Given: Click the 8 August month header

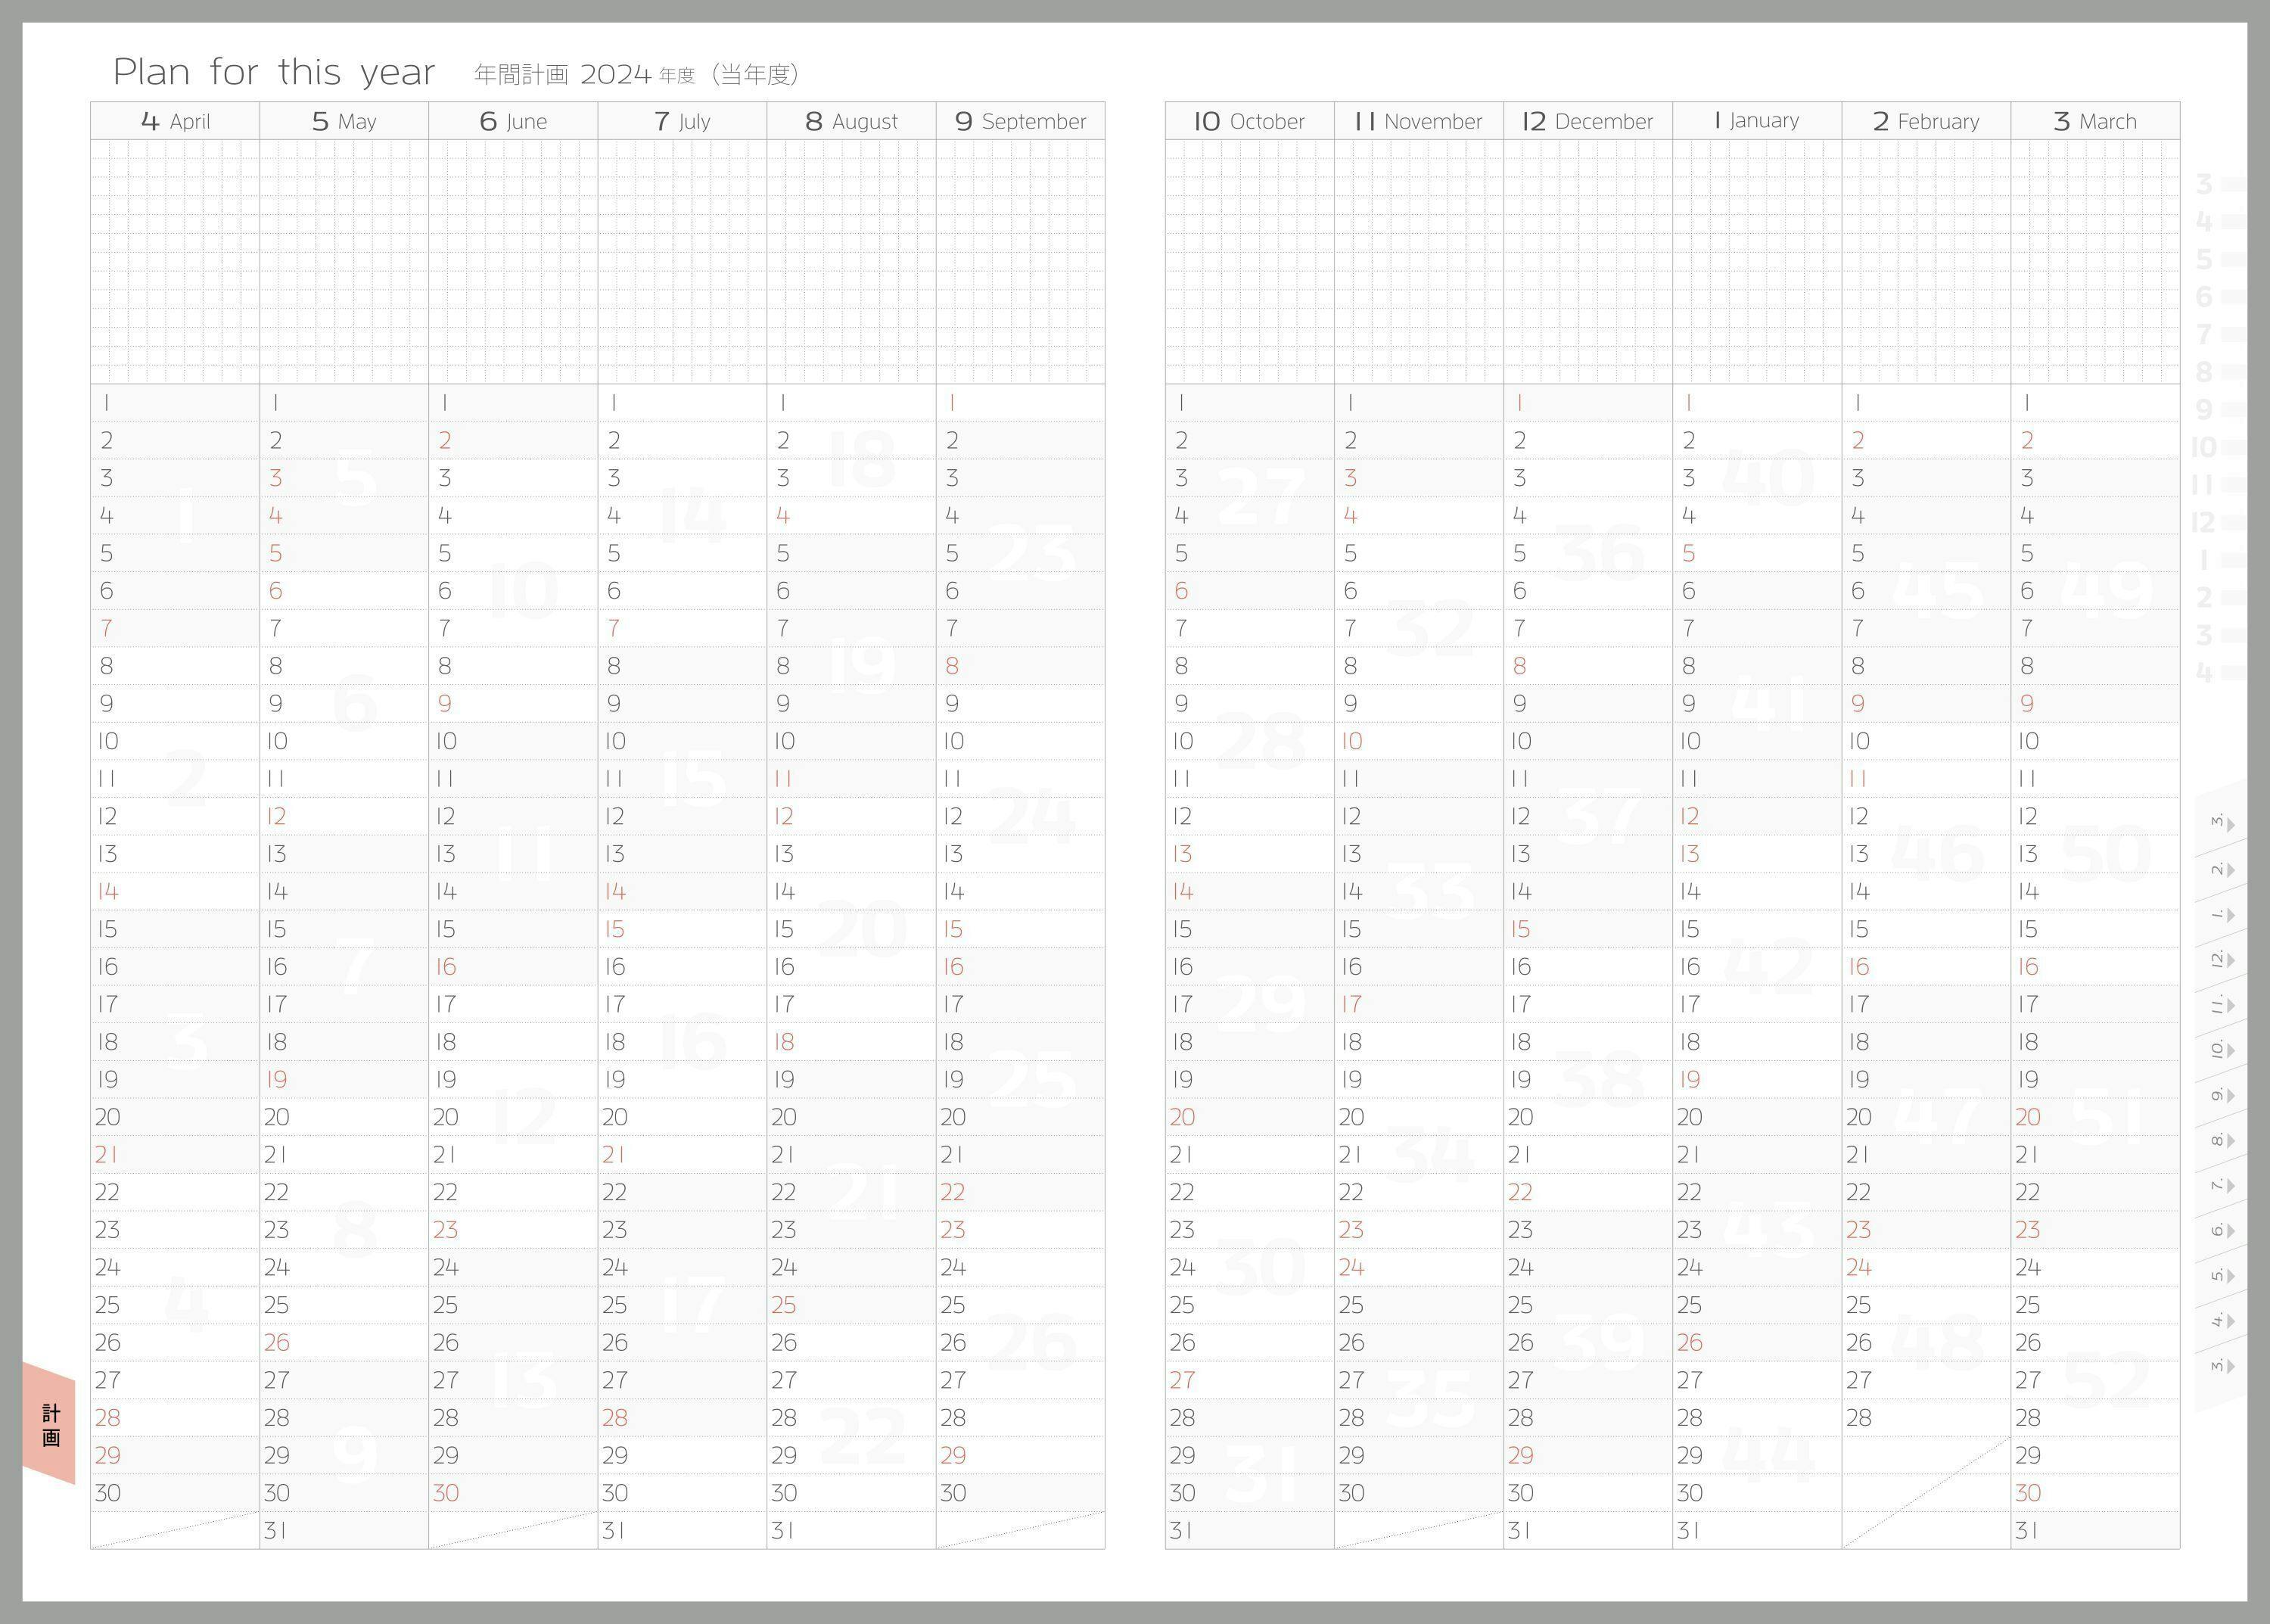Looking at the screenshot, I should click(x=851, y=121).
